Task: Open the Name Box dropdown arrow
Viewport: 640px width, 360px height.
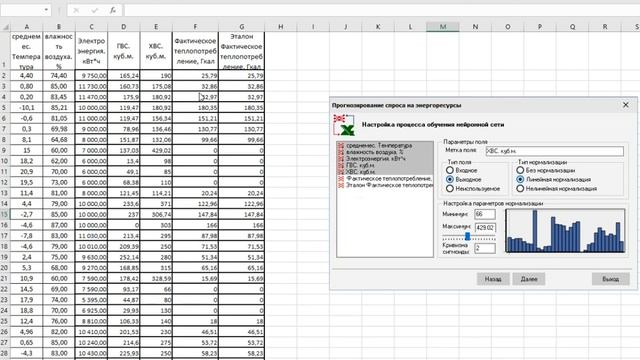Action: click(46, 10)
